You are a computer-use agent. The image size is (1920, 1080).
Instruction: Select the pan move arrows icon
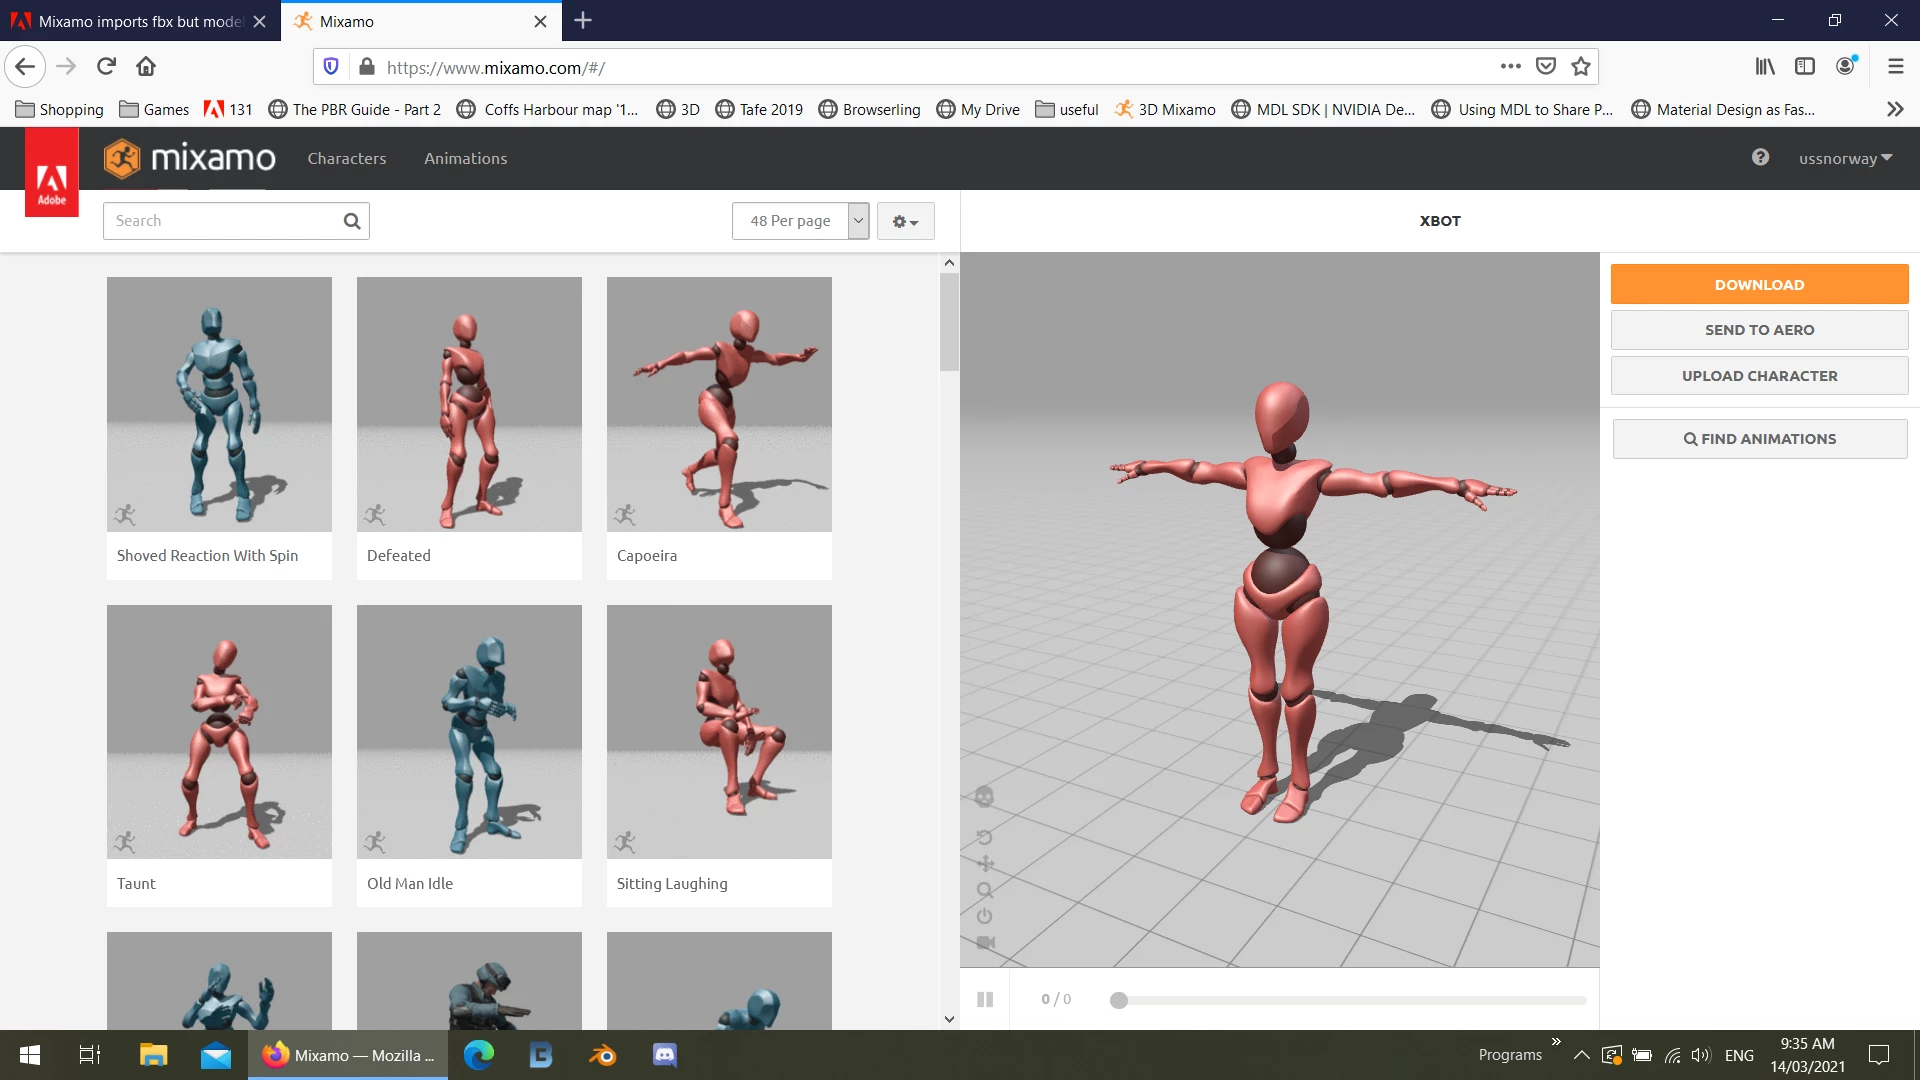click(x=985, y=864)
